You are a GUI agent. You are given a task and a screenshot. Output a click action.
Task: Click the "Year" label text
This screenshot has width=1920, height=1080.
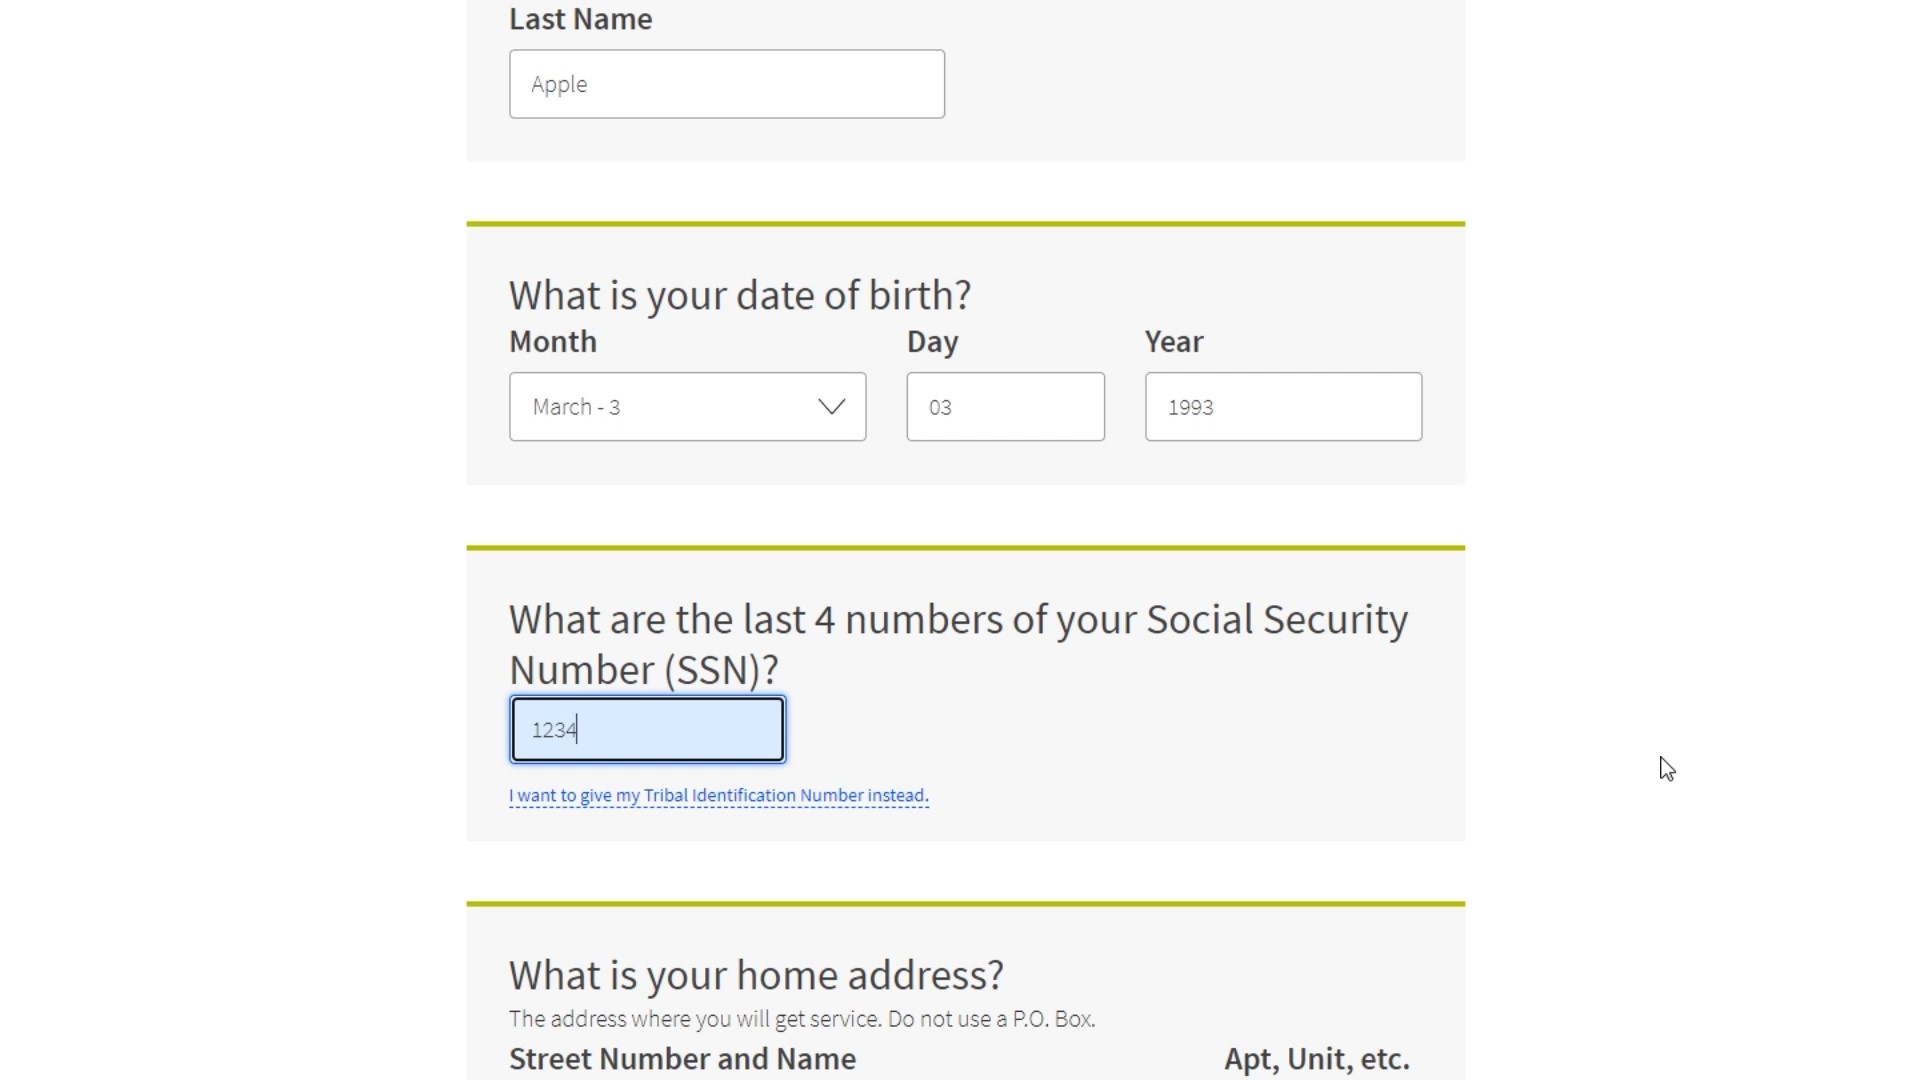coord(1174,342)
